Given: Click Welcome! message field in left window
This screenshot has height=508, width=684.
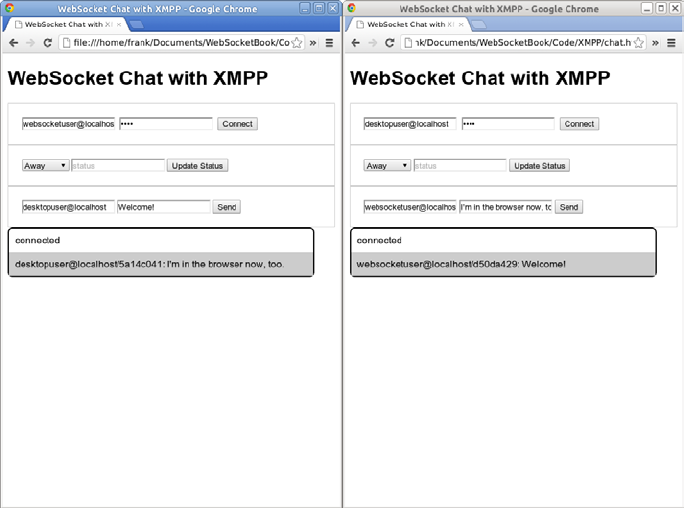Looking at the screenshot, I should pos(164,207).
